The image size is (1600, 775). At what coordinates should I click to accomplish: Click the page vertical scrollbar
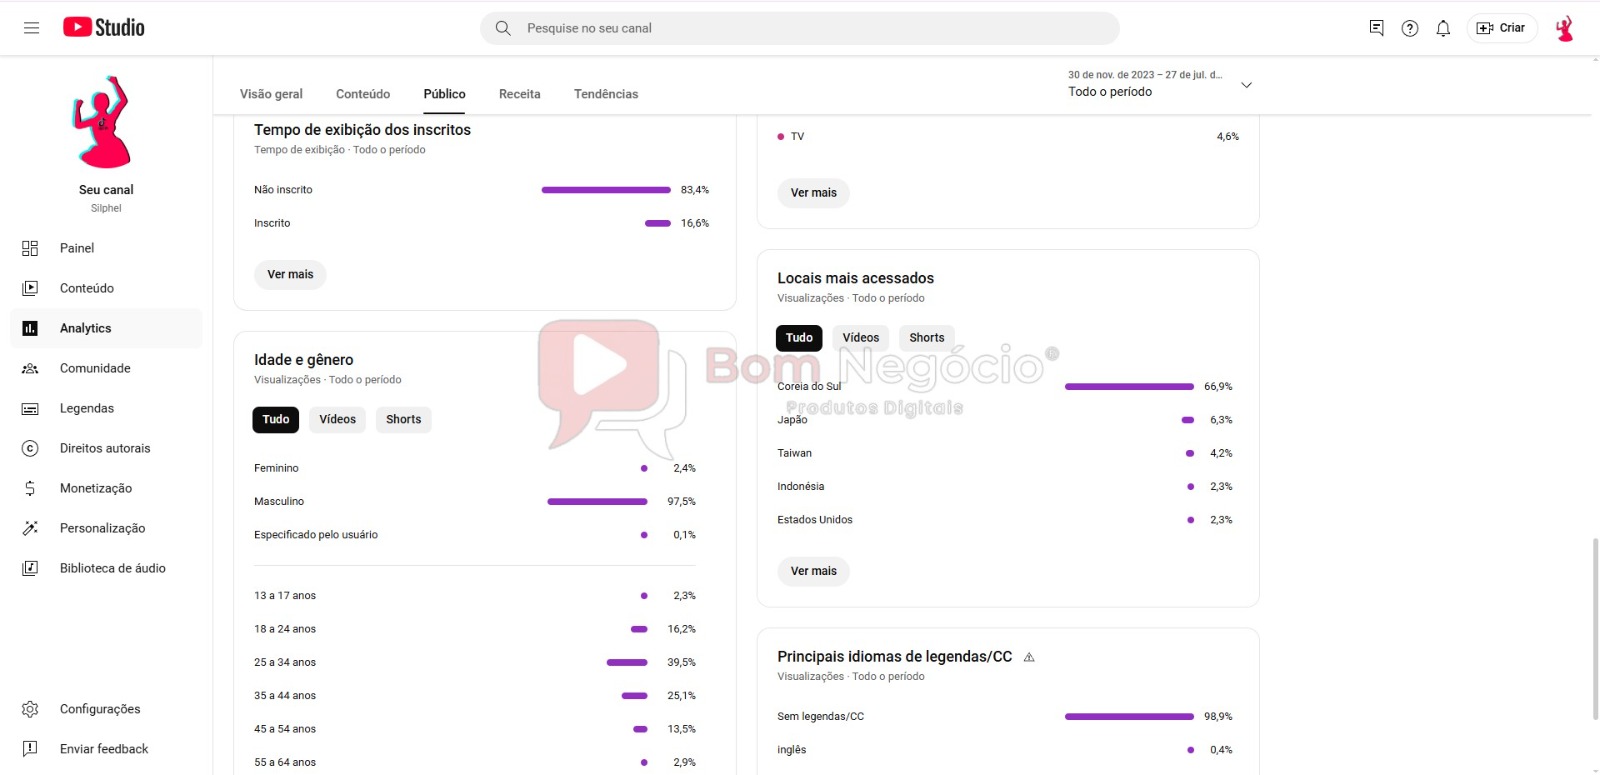1595,628
